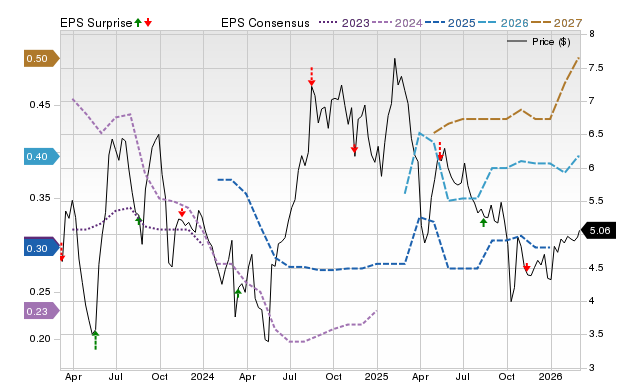Click the 2025 EPS consensus legend entry

450,23
